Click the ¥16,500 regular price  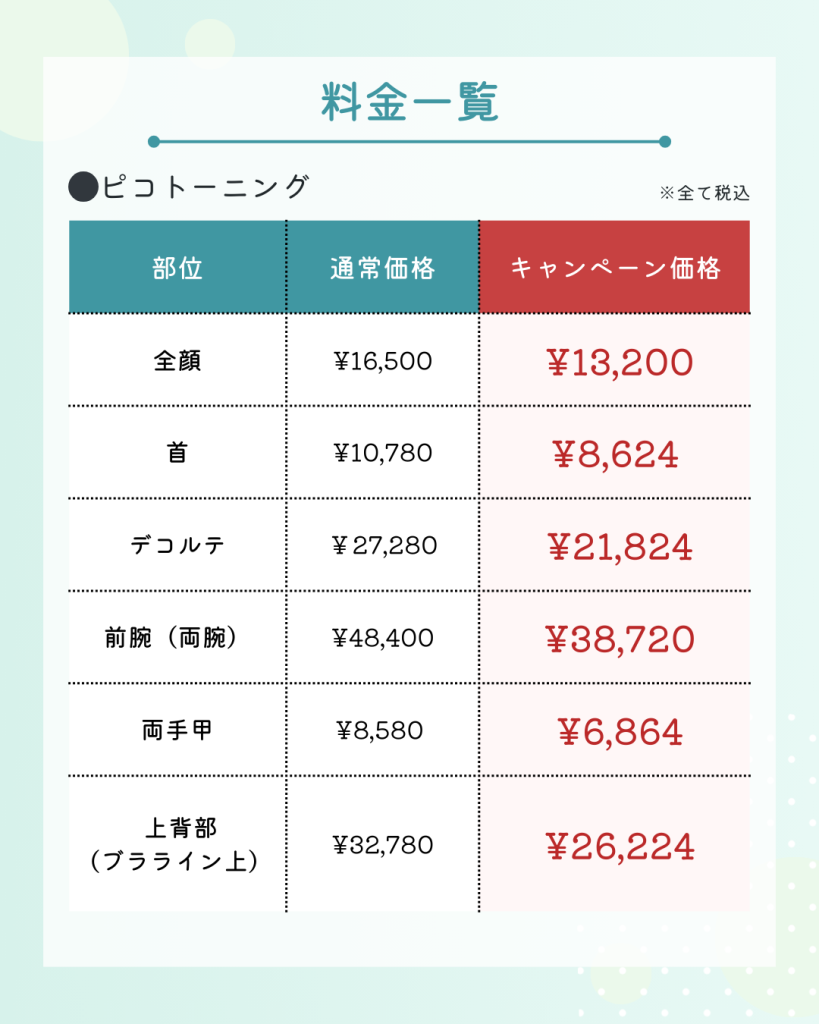383,360
